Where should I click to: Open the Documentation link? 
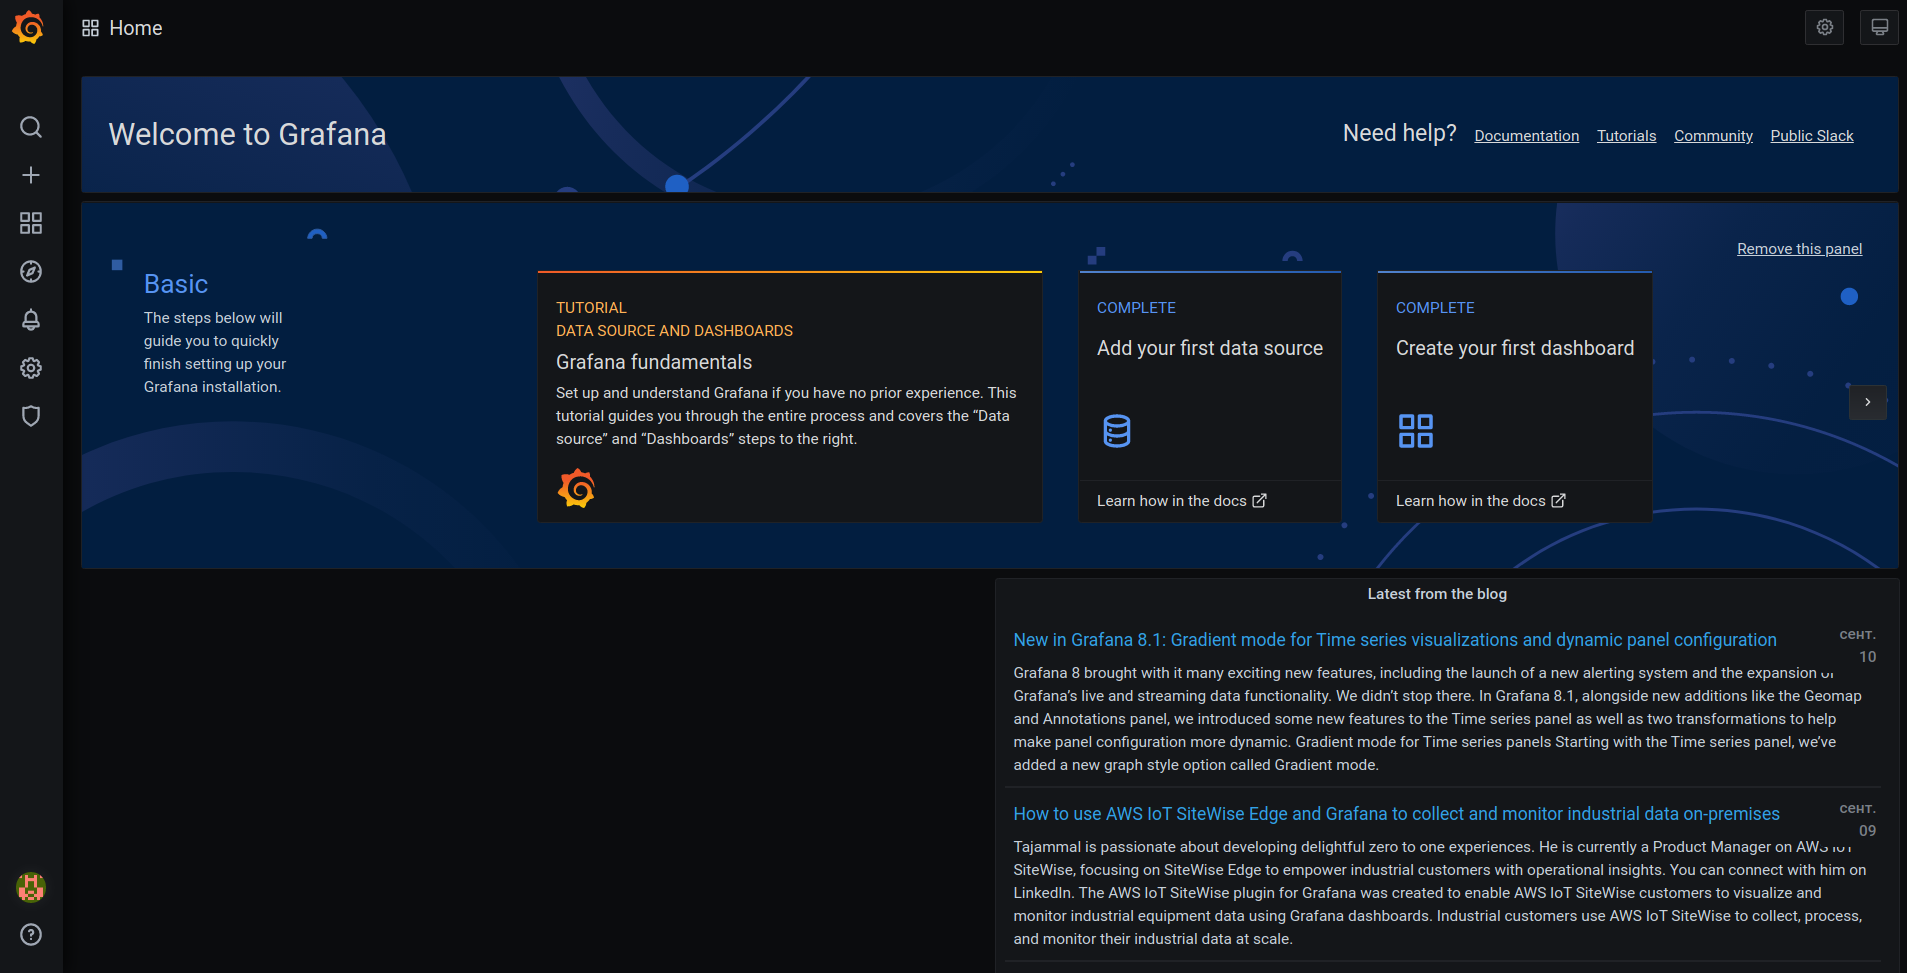click(1526, 136)
